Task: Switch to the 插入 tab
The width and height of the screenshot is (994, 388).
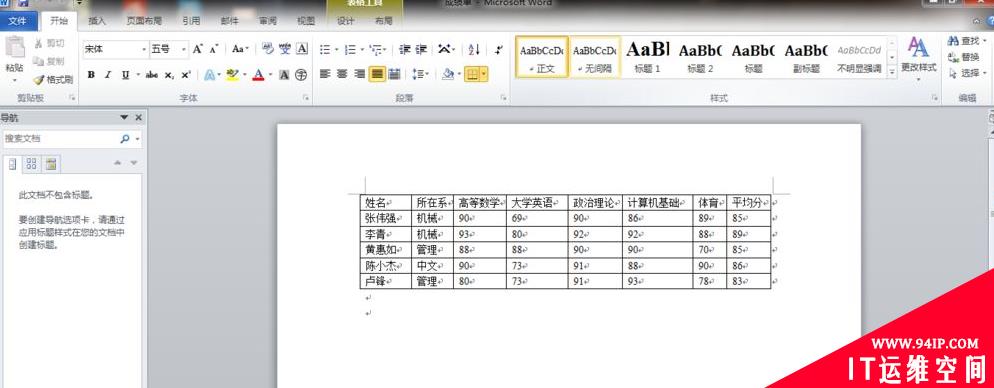Action: click(x=97, y=21)
